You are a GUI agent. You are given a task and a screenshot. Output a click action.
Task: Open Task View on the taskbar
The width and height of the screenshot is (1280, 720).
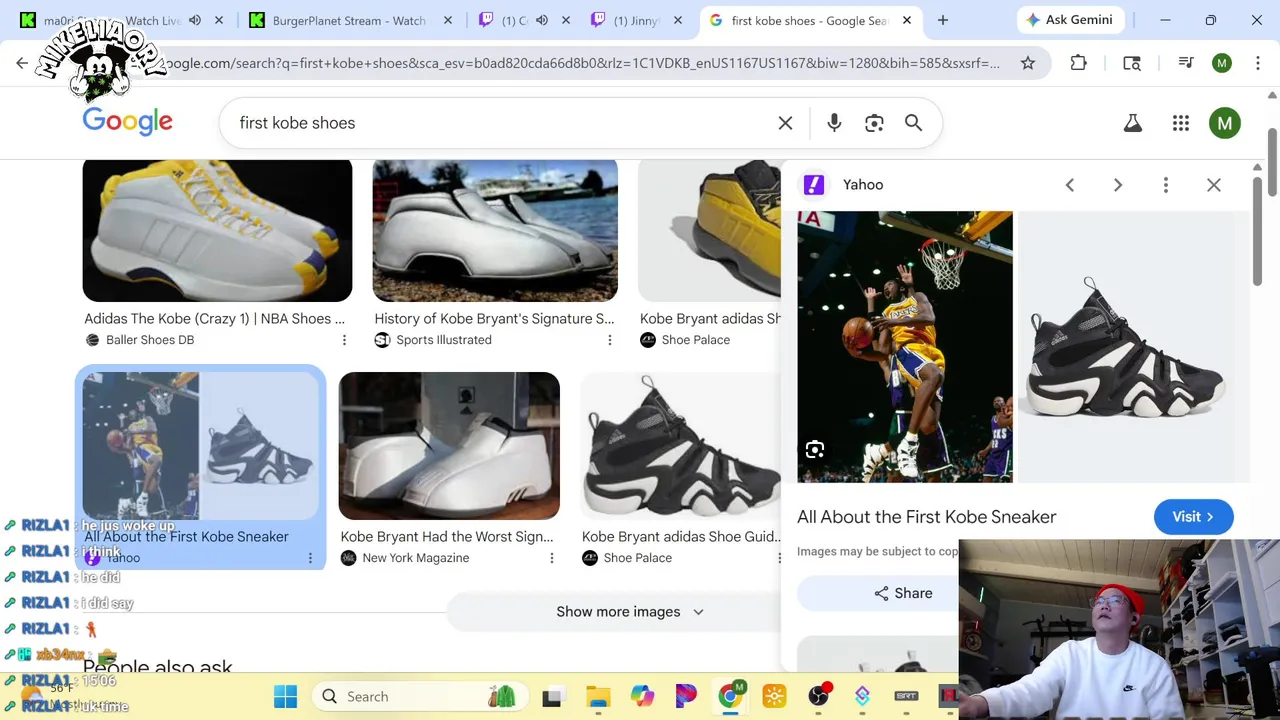point(551,696)
